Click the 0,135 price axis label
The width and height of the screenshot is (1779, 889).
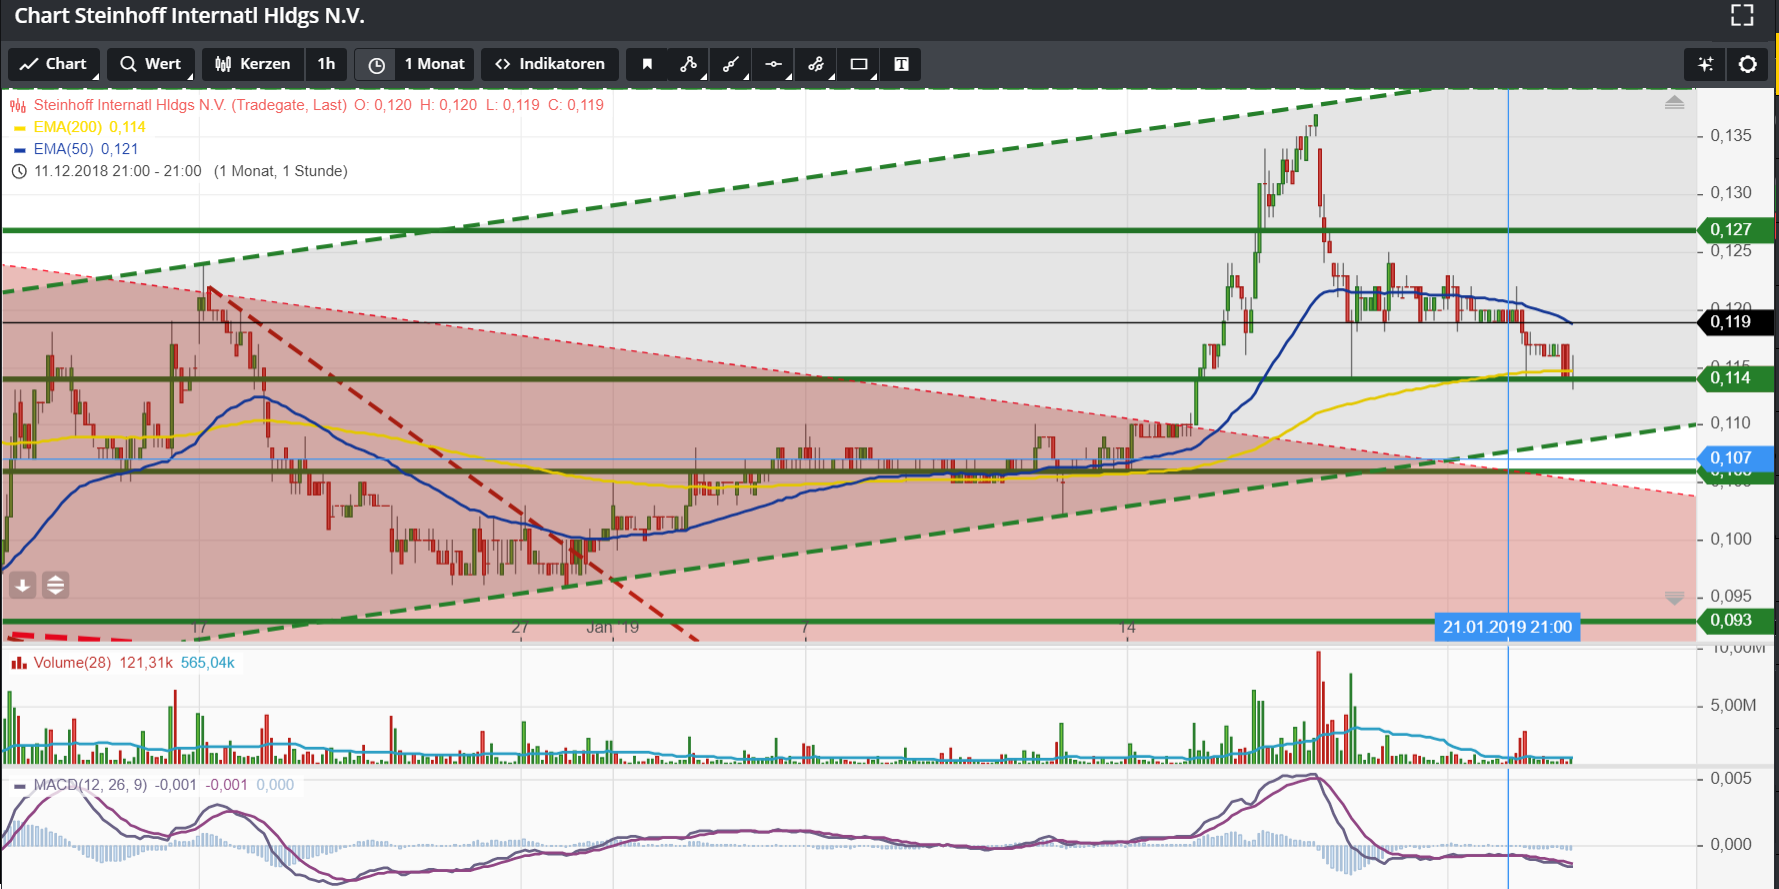point(1731,136)
